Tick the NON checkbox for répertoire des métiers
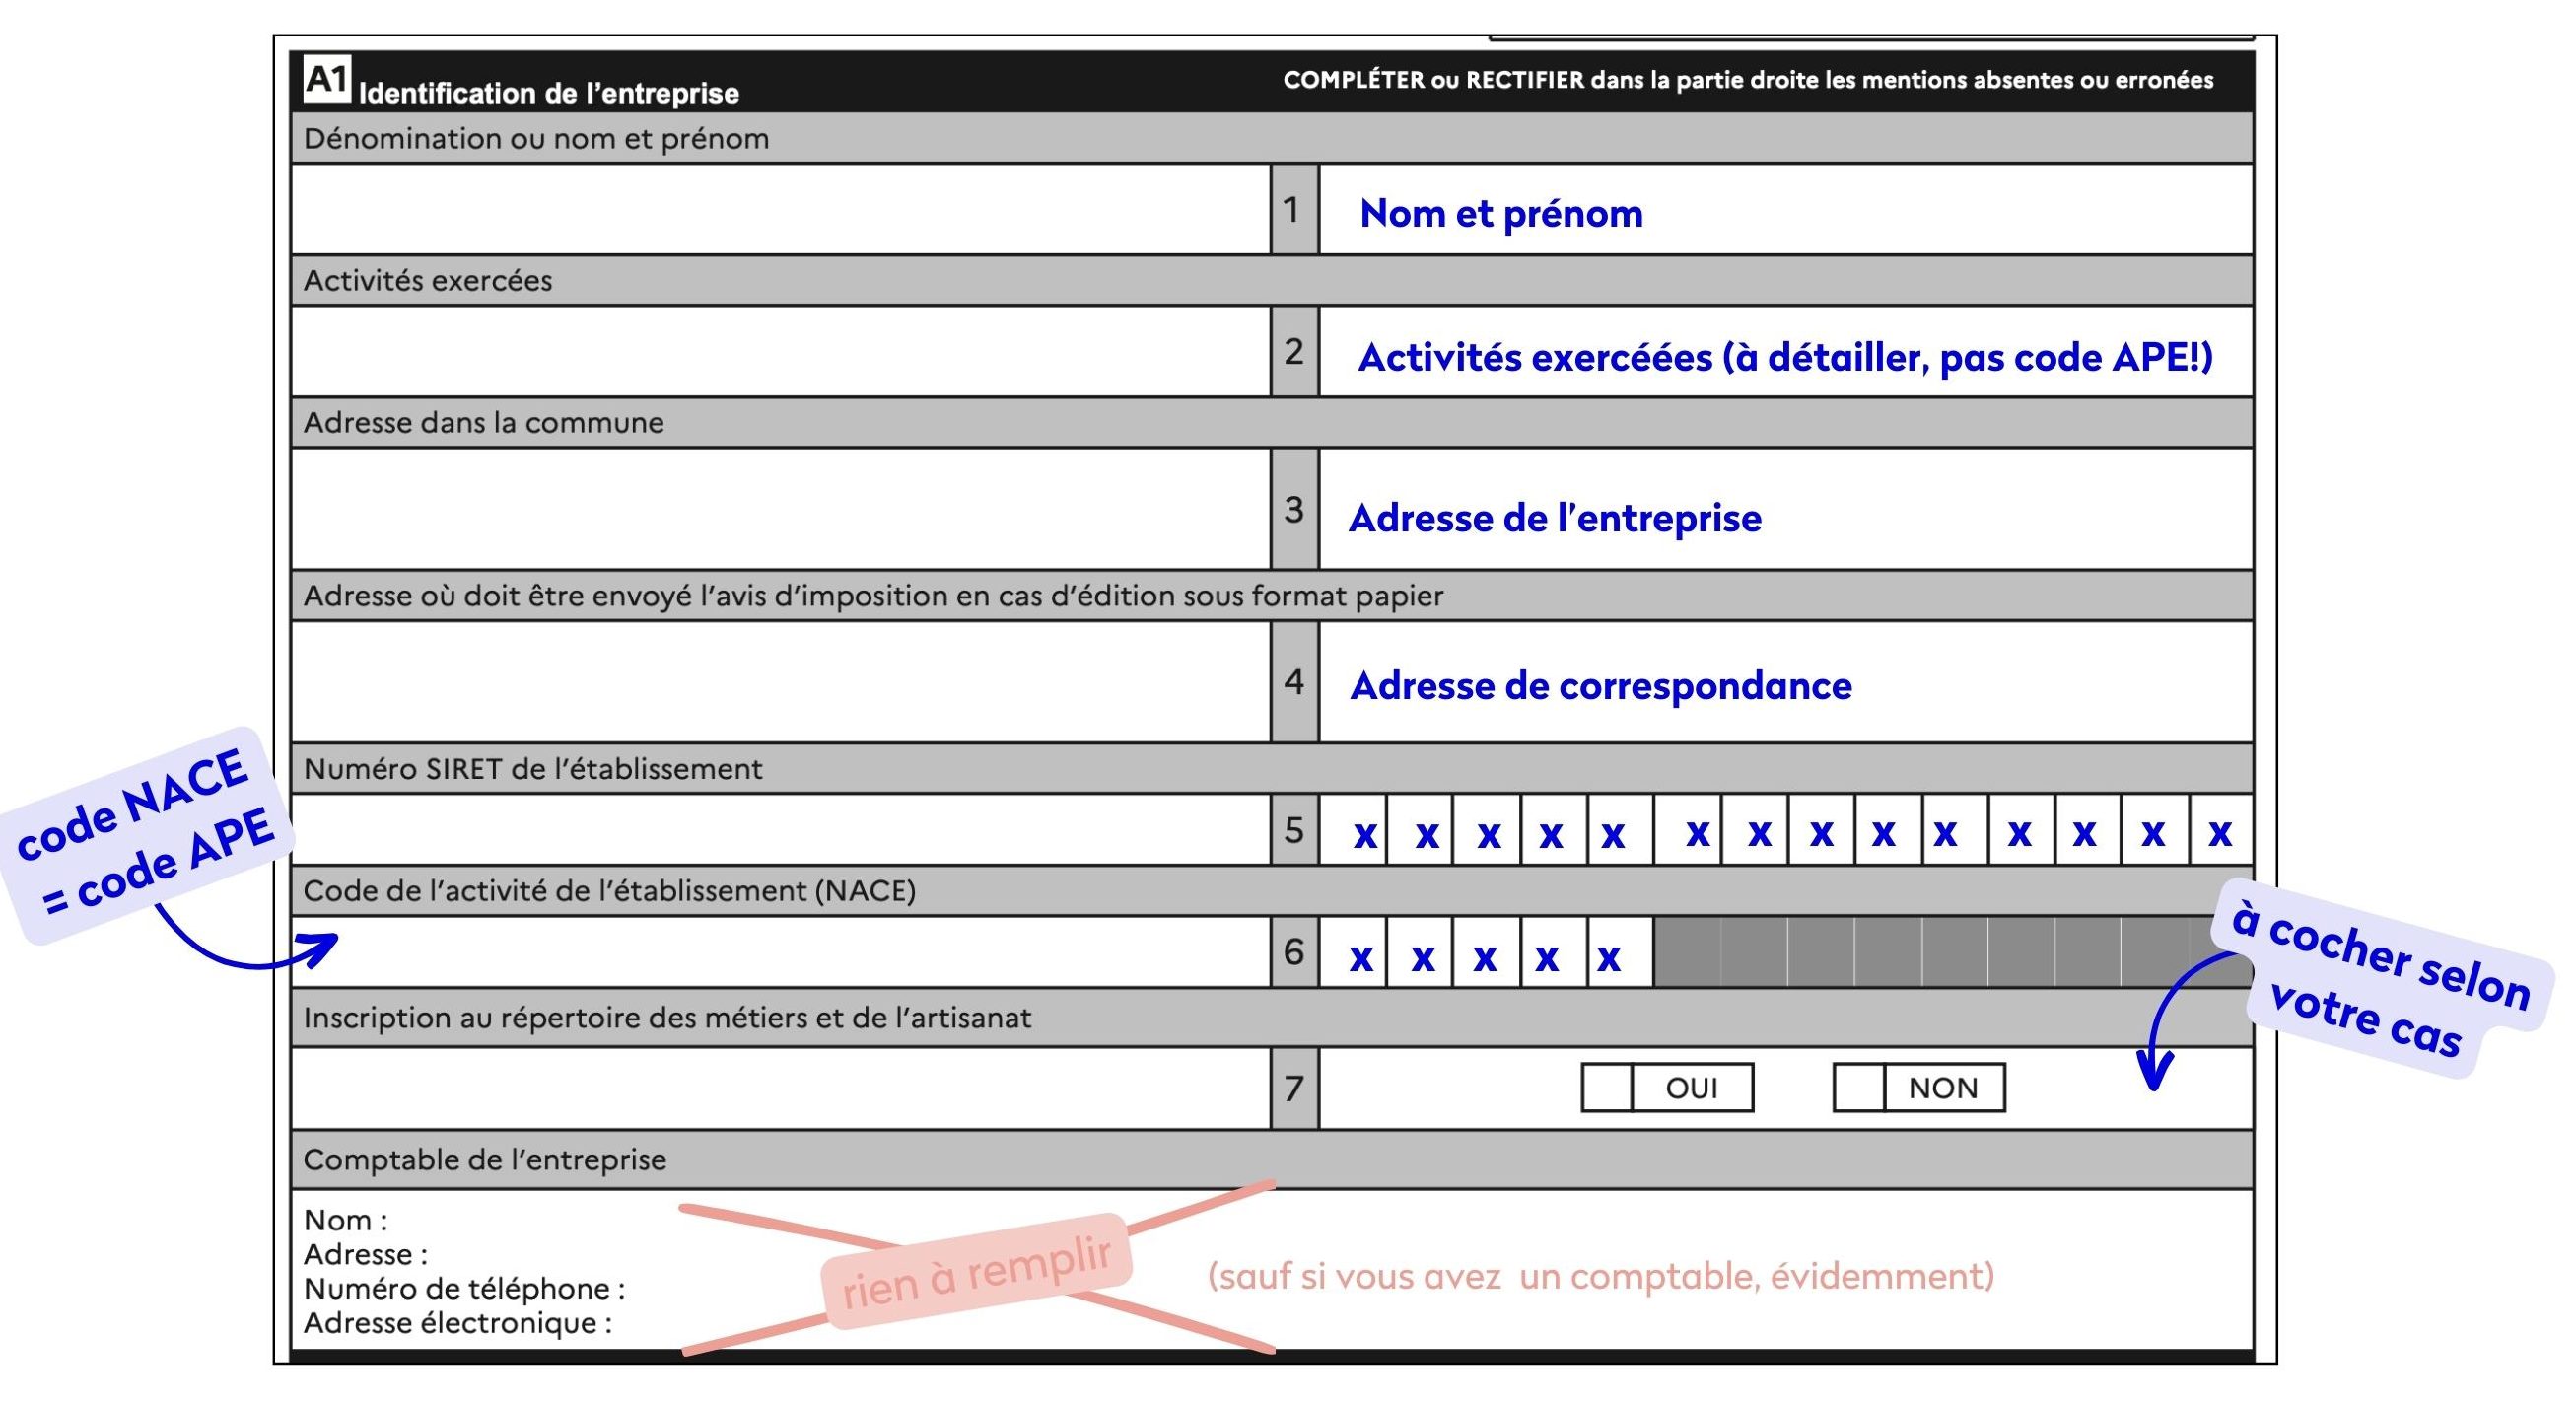2576x1405 pixels. 1859,1087
